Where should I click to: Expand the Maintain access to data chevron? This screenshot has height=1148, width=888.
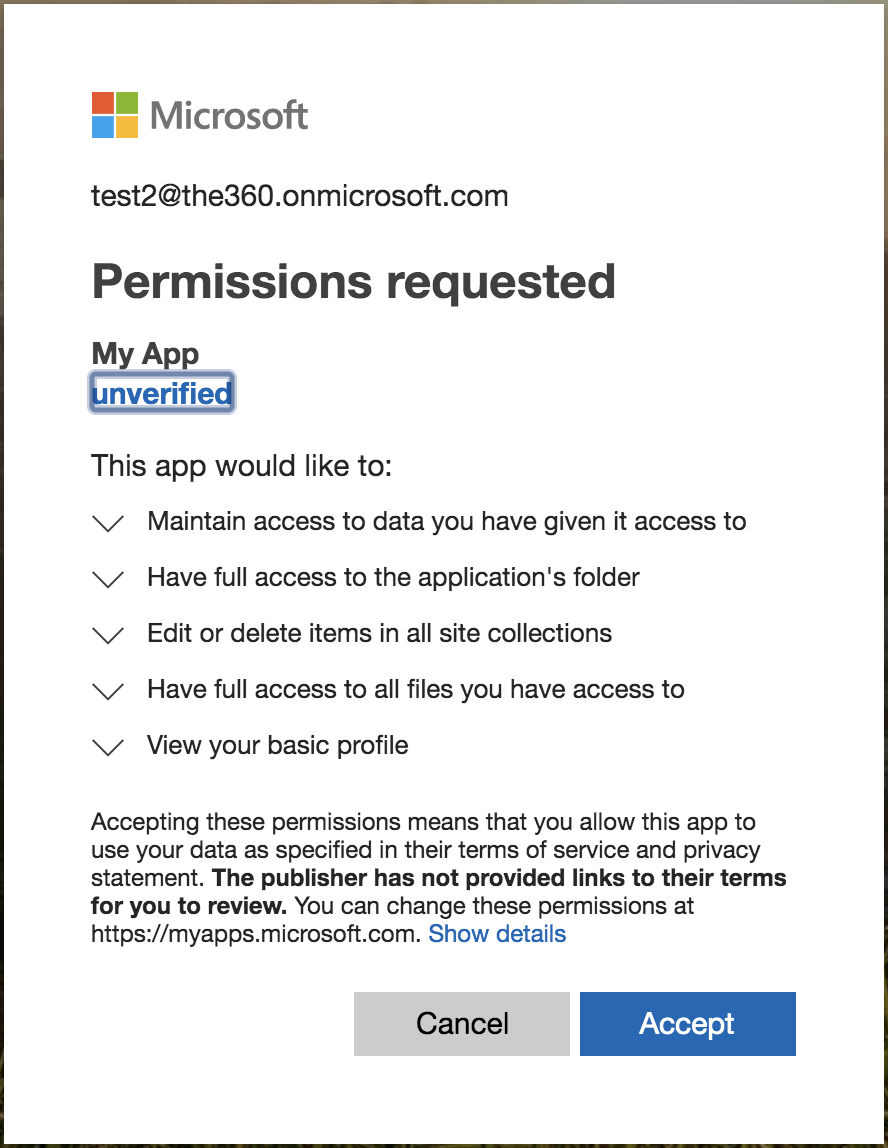107,523
